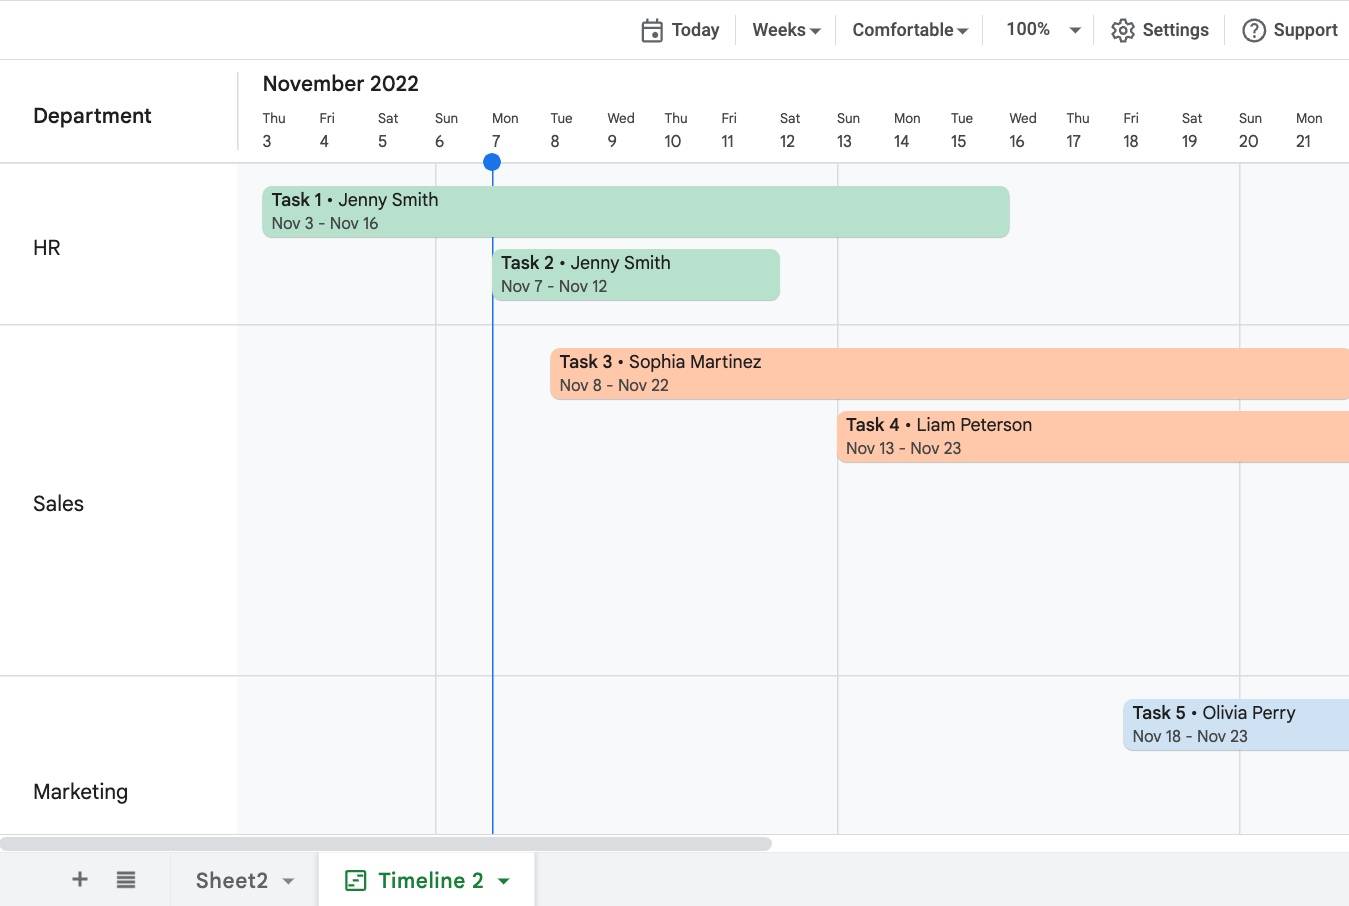Expand the Timeline 2 tab options arrow
The image size is (1349, 906).
(x=504, y=881)
